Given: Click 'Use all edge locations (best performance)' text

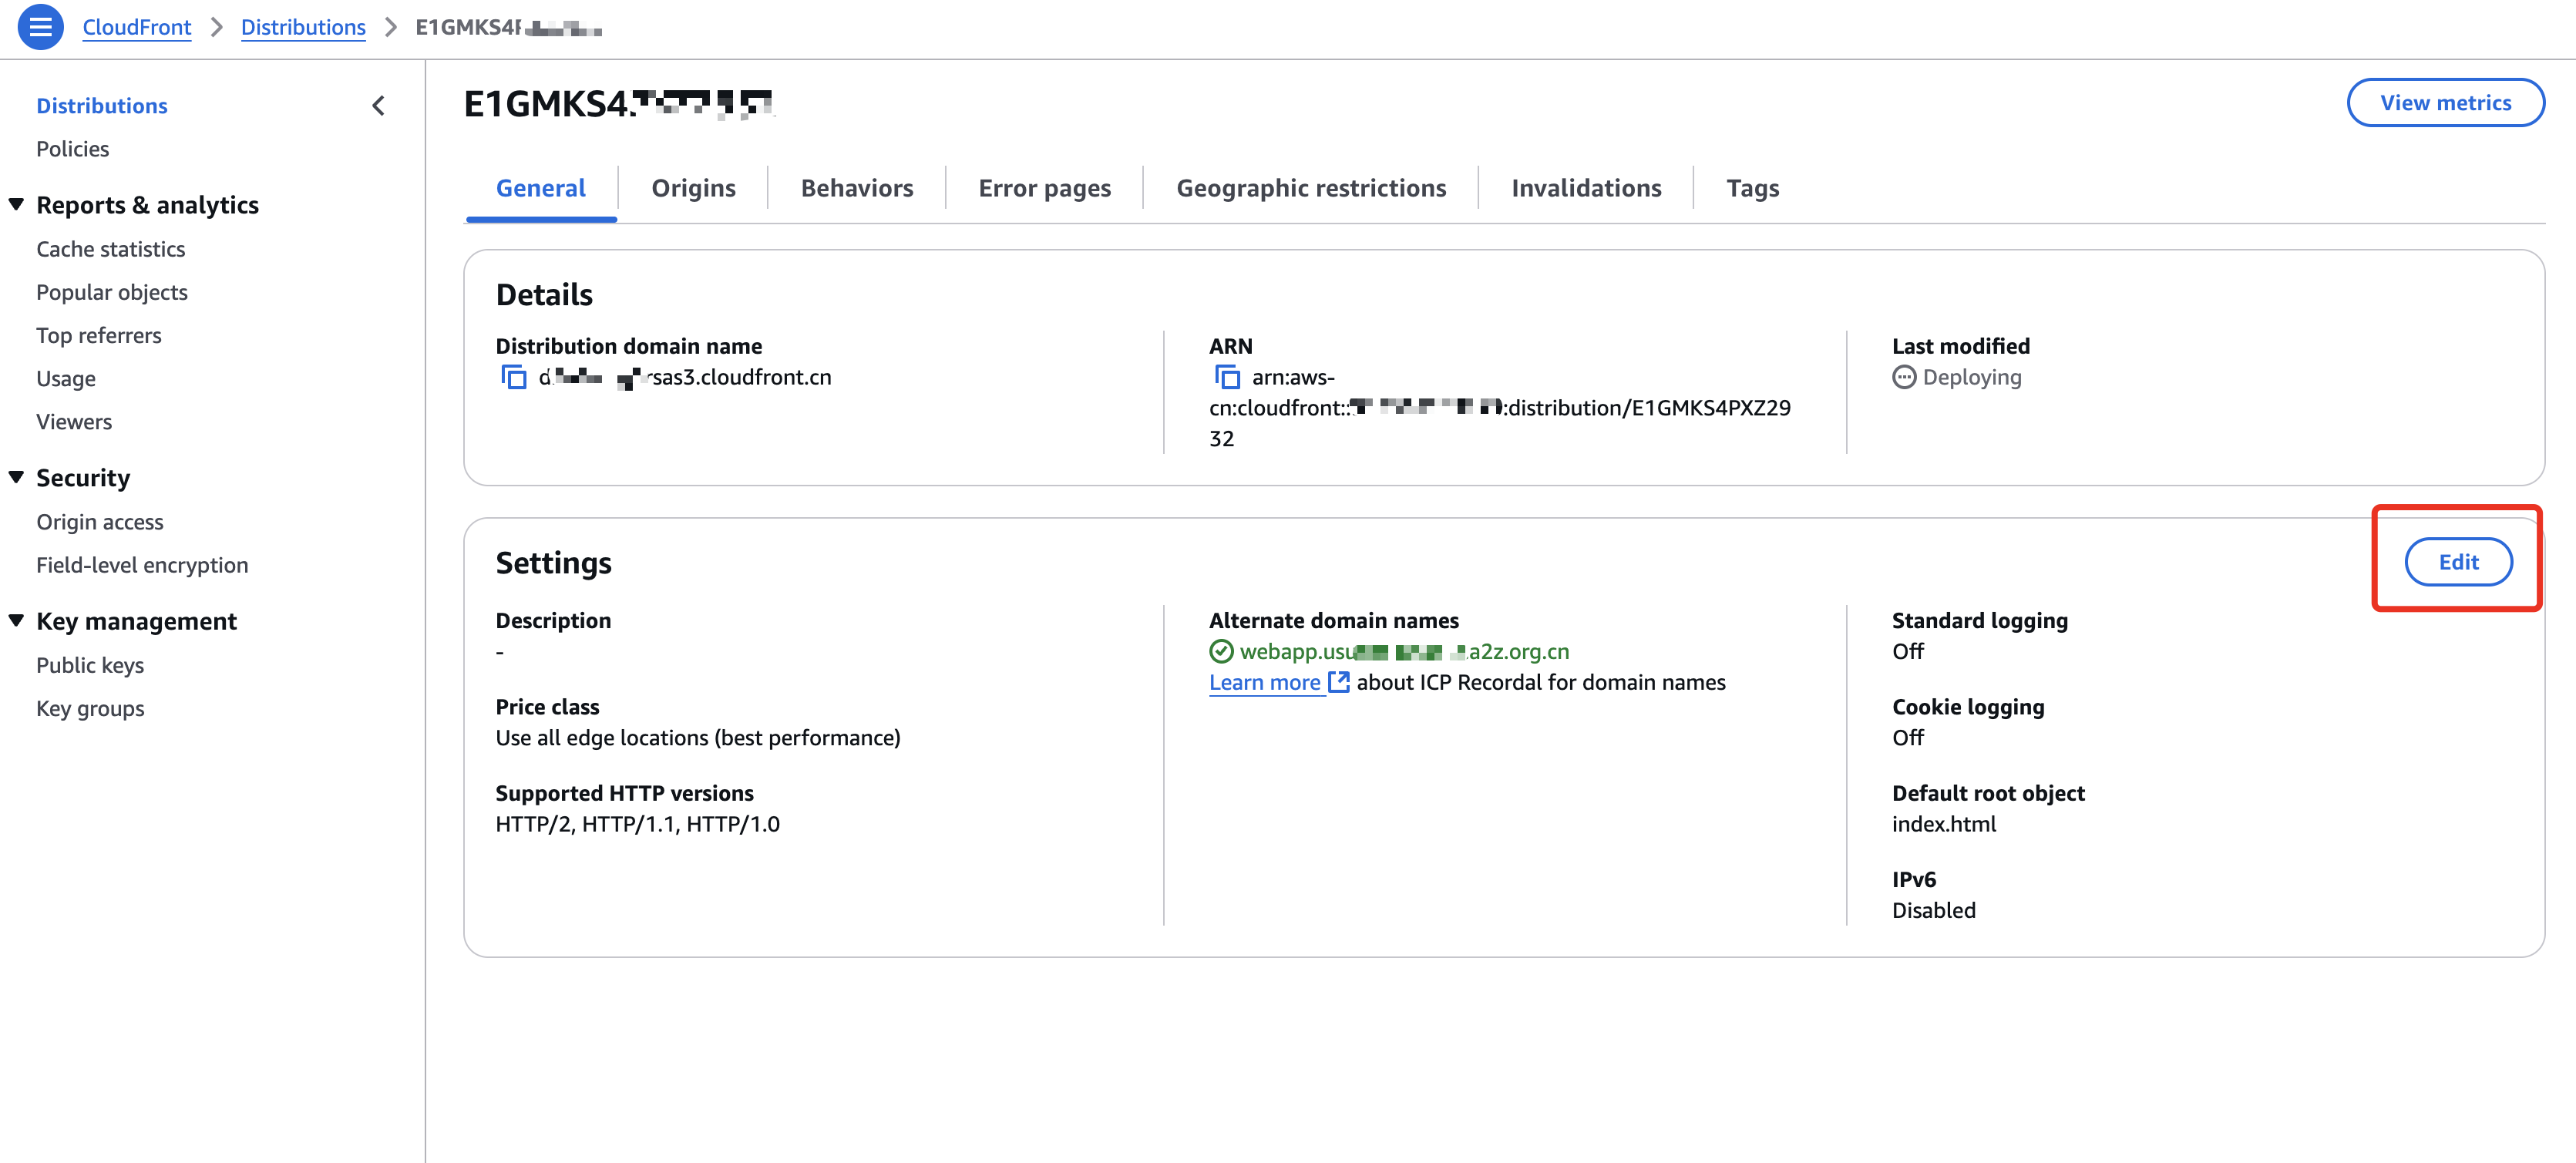Looking at the screenshot, I should click(698, 738).
